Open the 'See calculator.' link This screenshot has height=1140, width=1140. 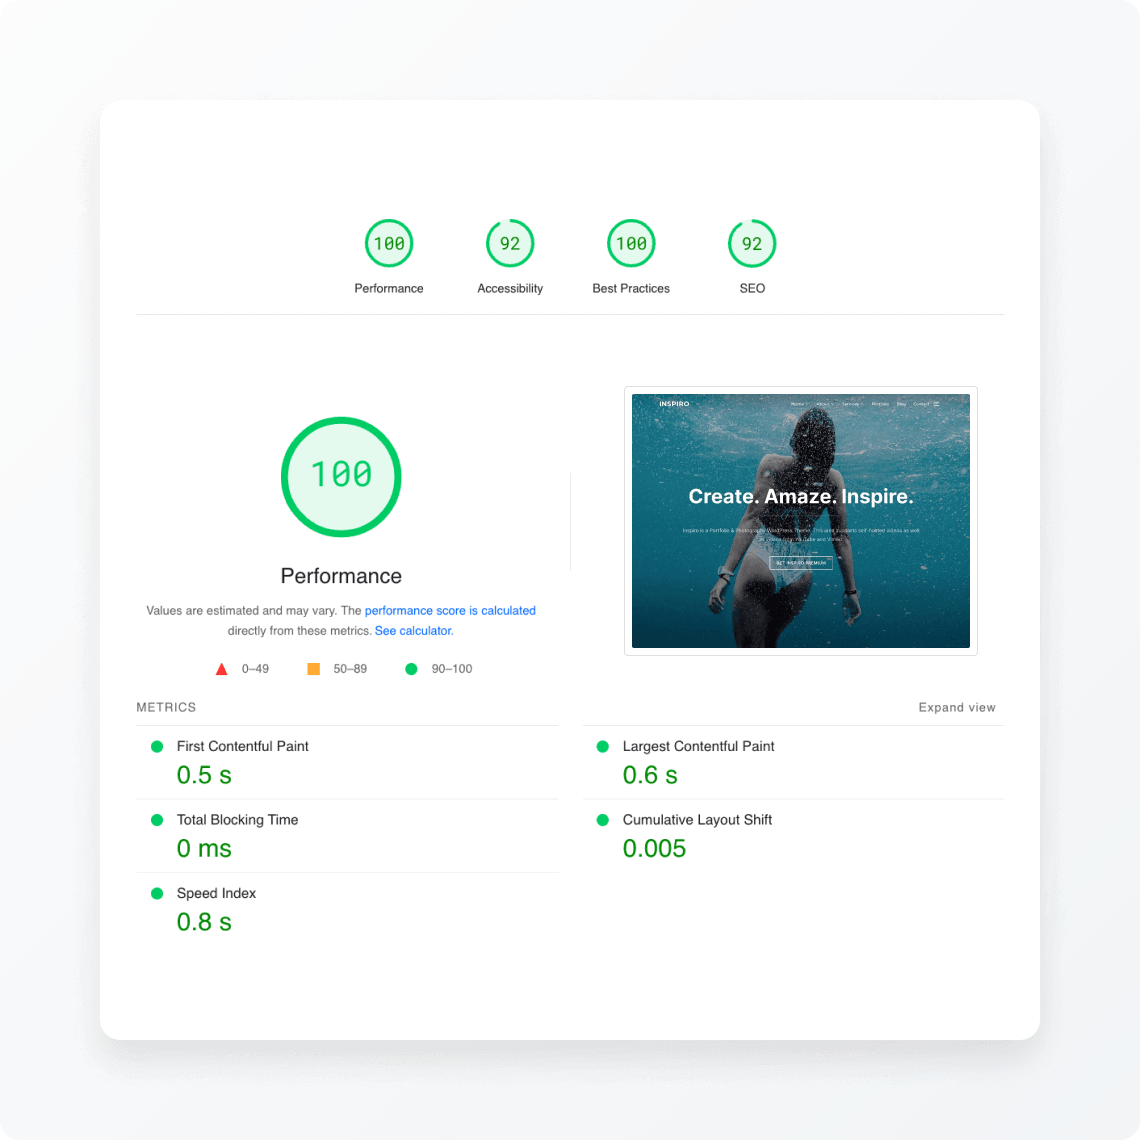click(x=414, y=631)
